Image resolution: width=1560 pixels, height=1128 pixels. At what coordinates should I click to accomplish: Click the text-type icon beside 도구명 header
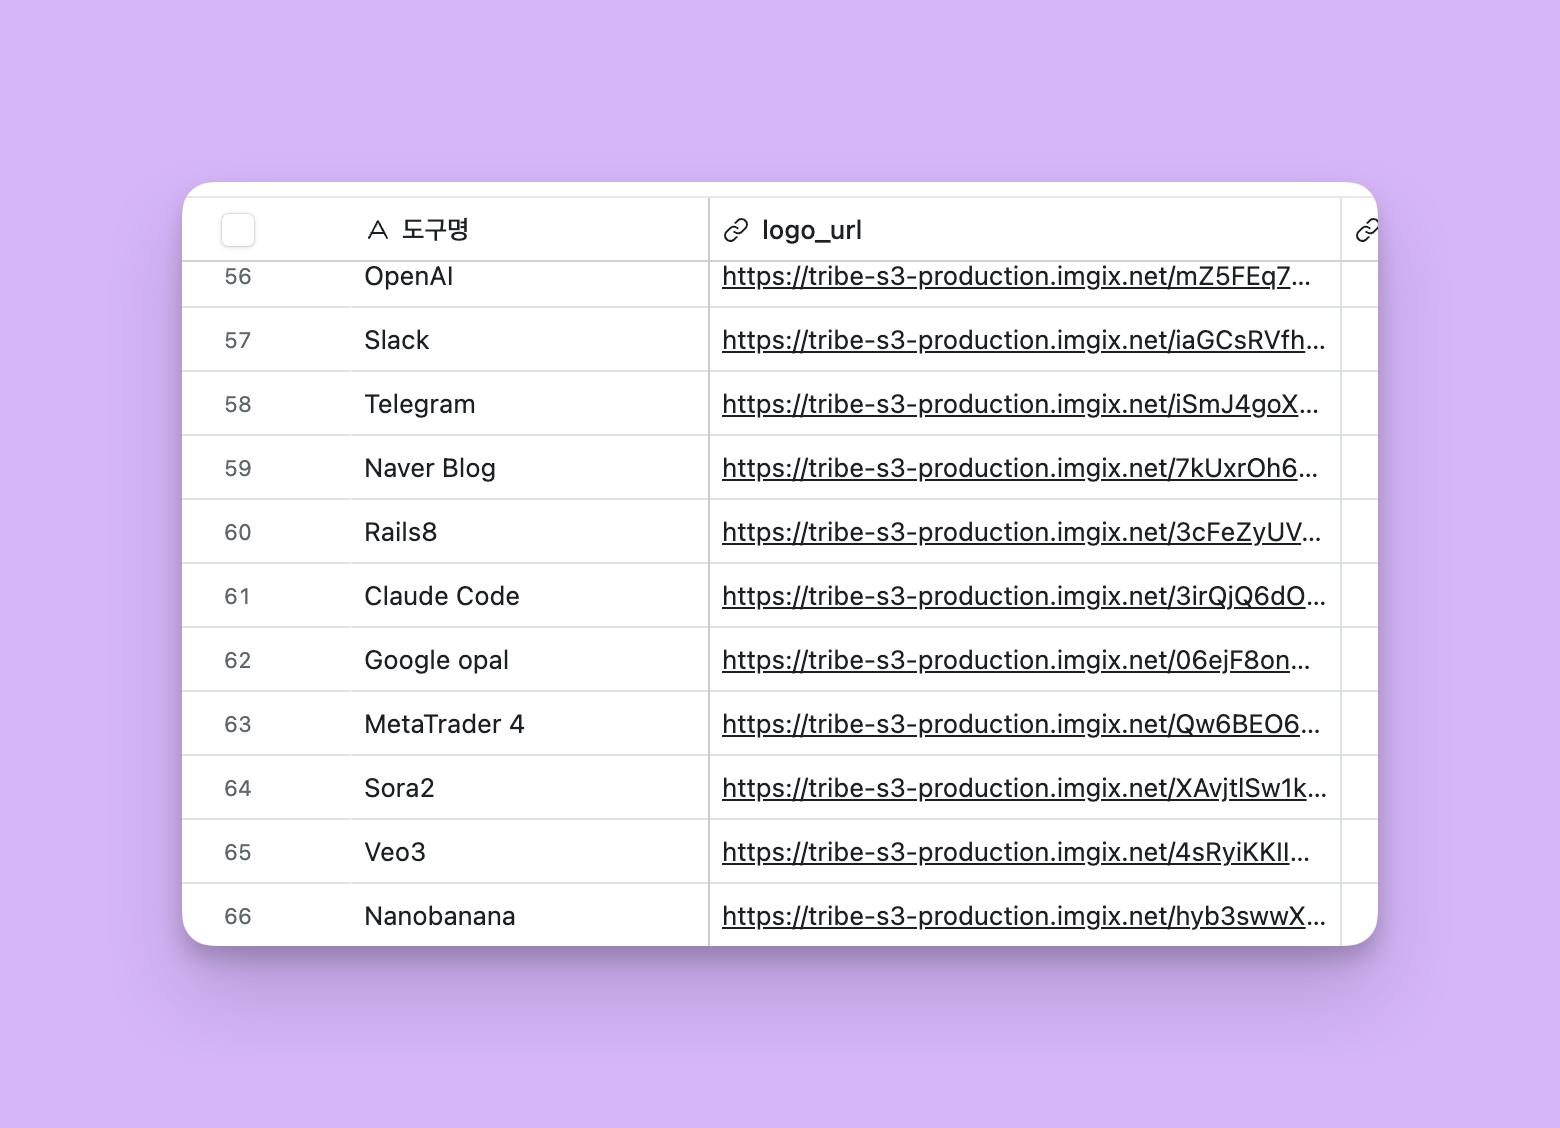[377, 229]
